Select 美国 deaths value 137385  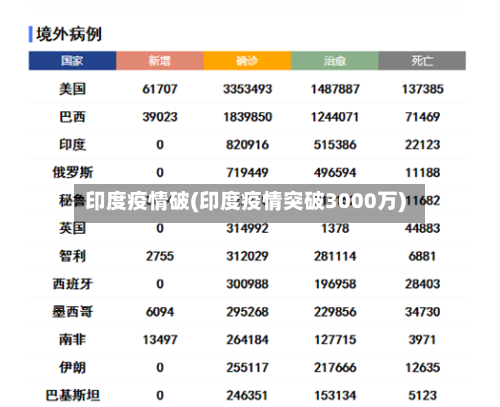click(x=422, y=89)
